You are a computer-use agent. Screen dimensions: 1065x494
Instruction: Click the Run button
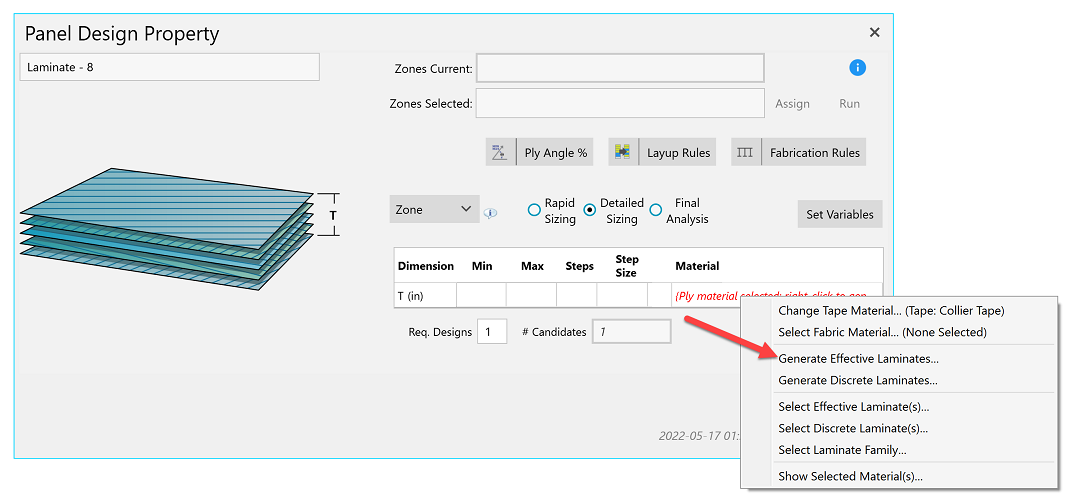click(849, 104)
